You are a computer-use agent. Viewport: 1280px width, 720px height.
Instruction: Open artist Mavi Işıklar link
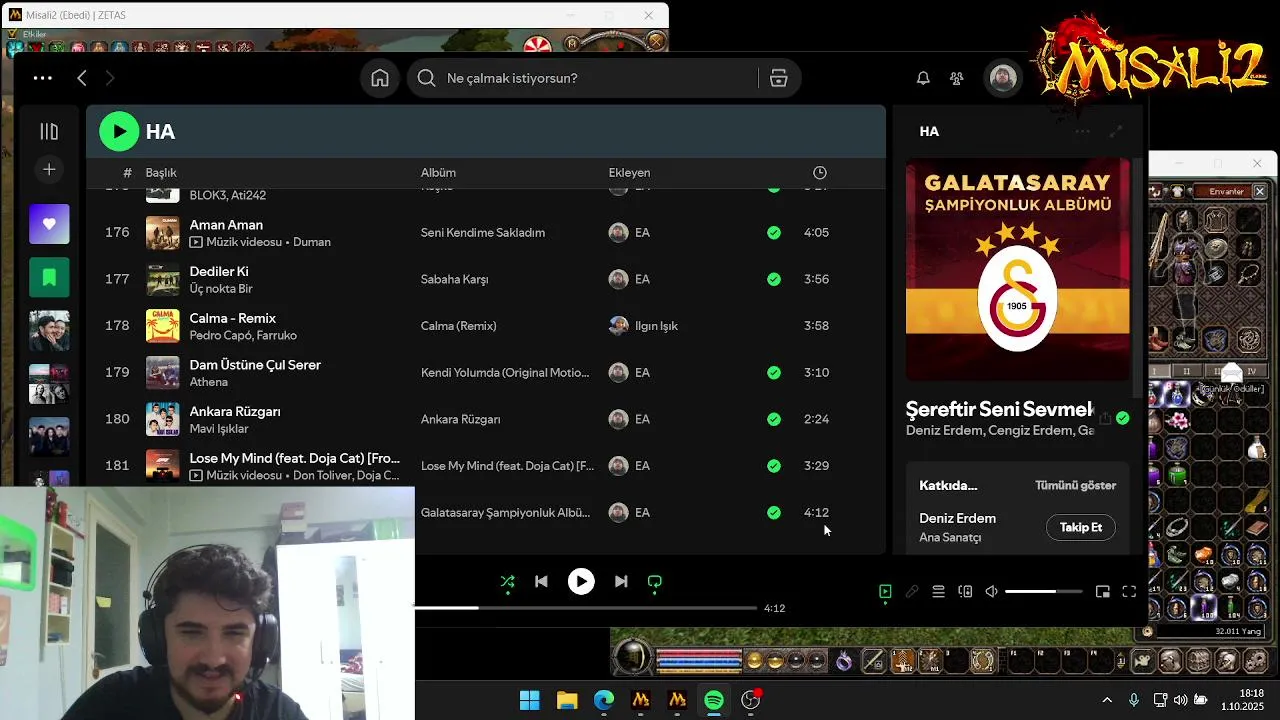[219, 429]
